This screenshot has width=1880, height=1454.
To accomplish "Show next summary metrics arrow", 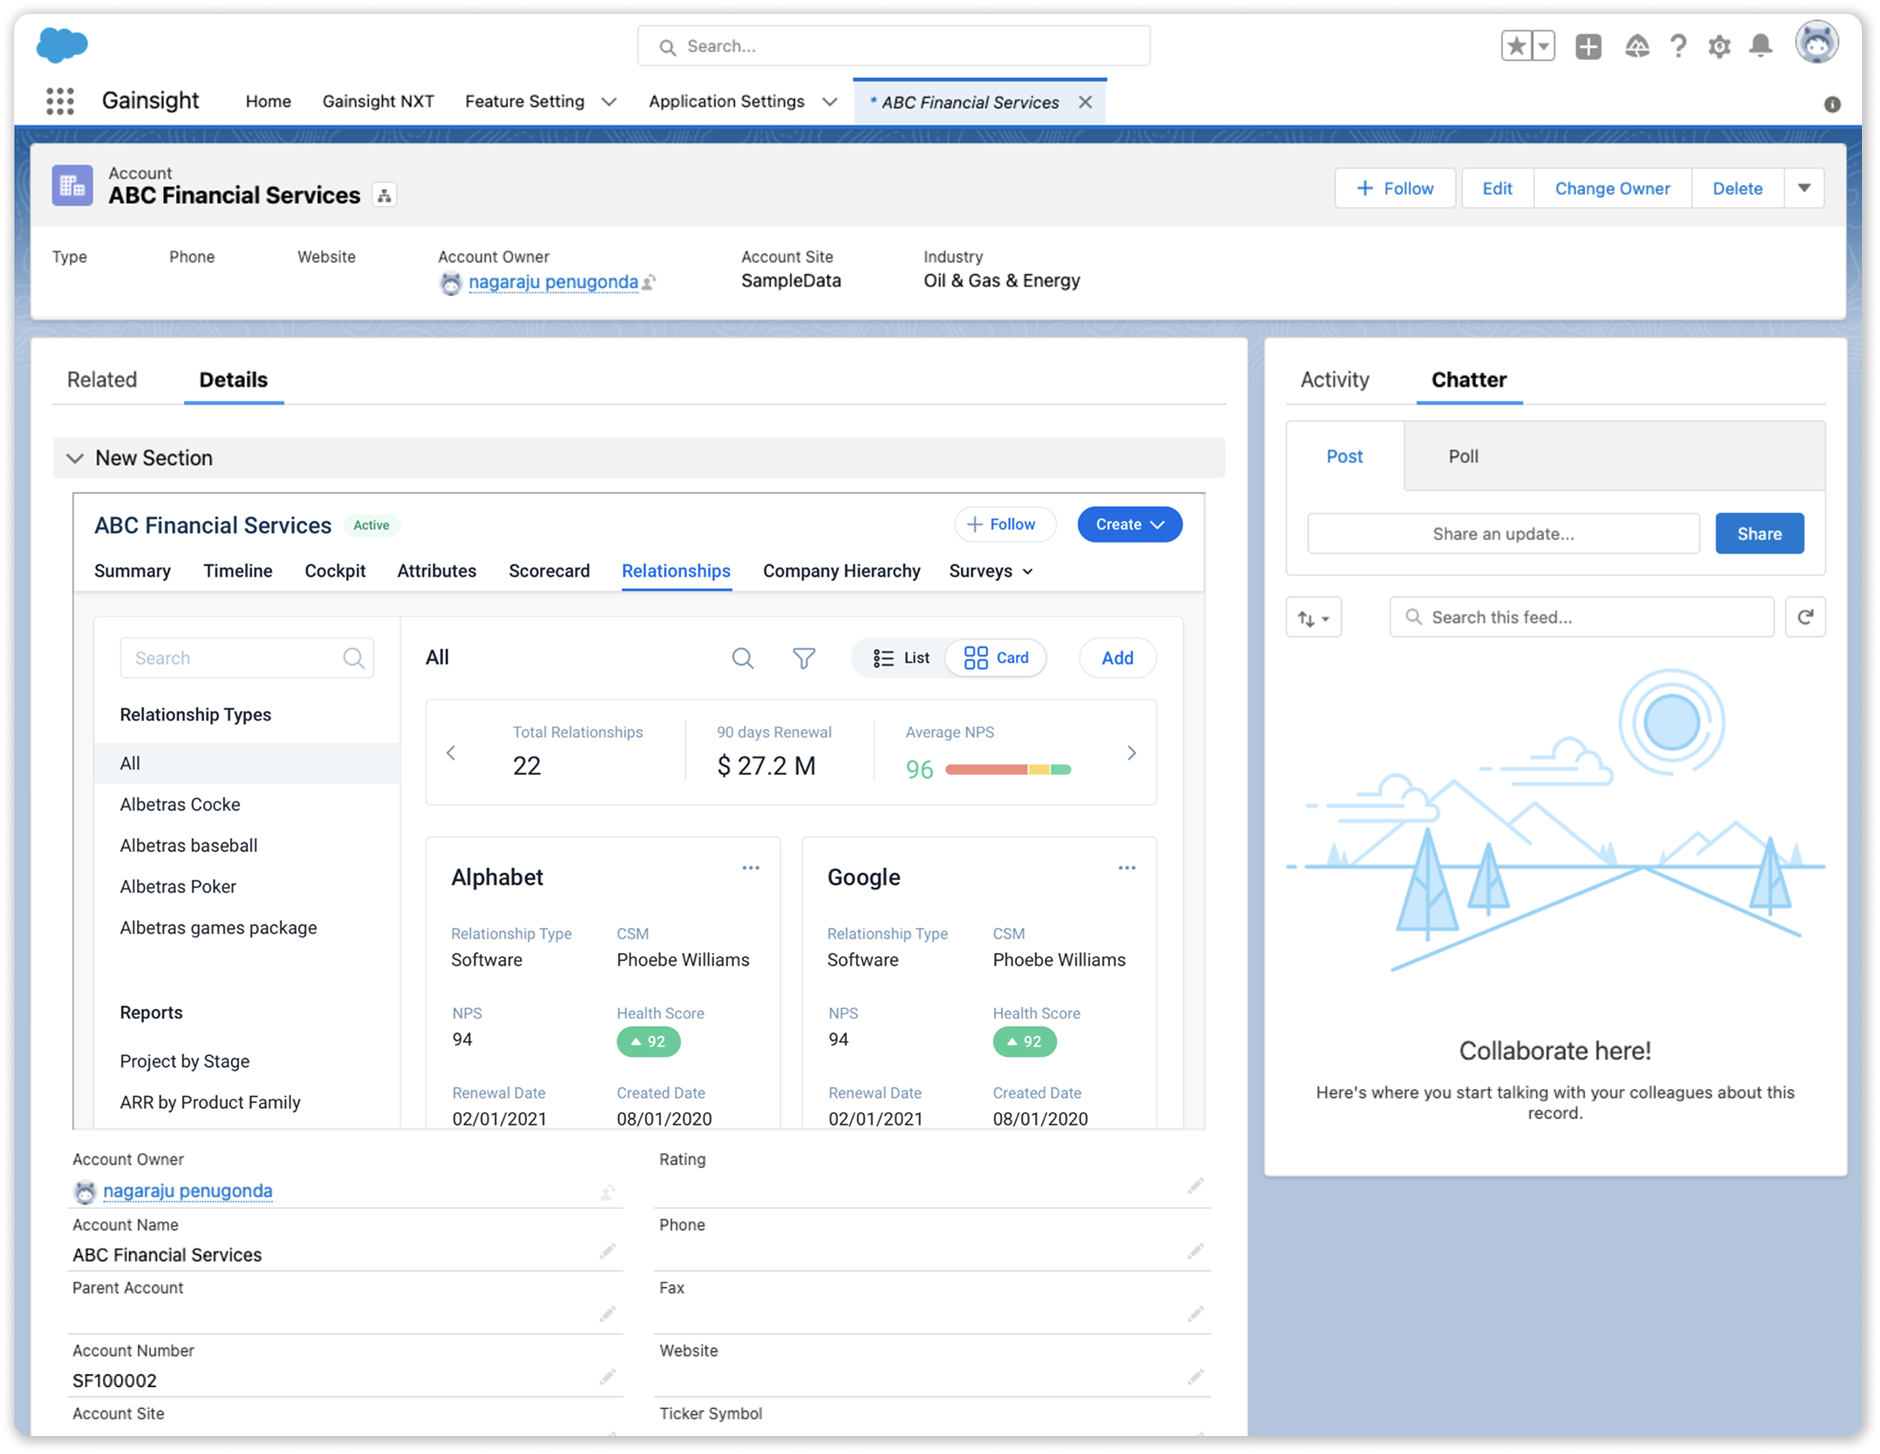I will pos(1131,753).
